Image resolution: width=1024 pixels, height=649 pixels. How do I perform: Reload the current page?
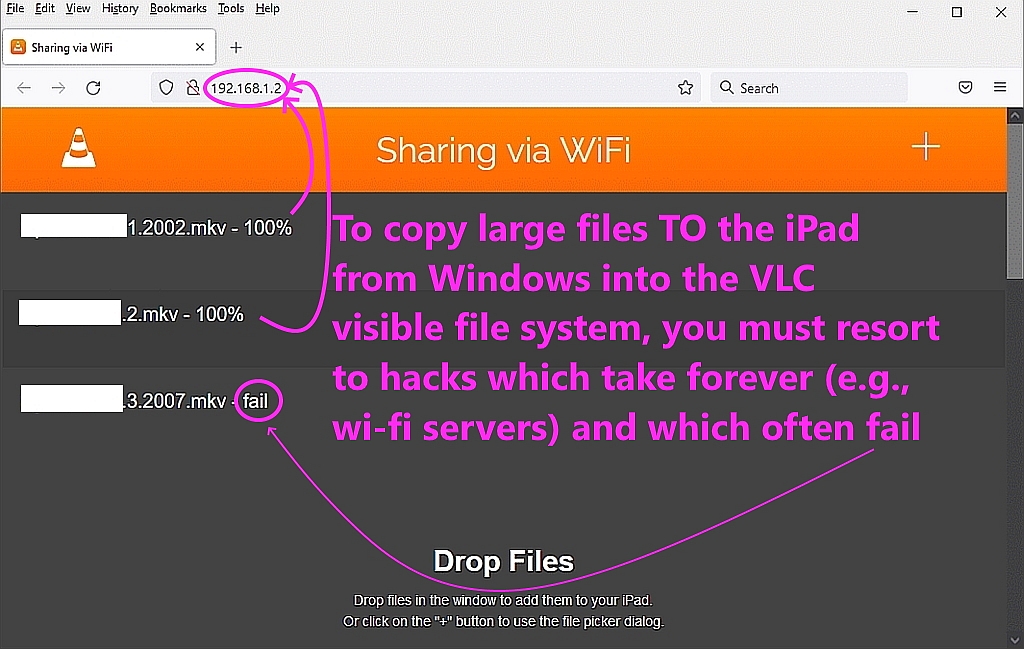click(x=93, y=87)
